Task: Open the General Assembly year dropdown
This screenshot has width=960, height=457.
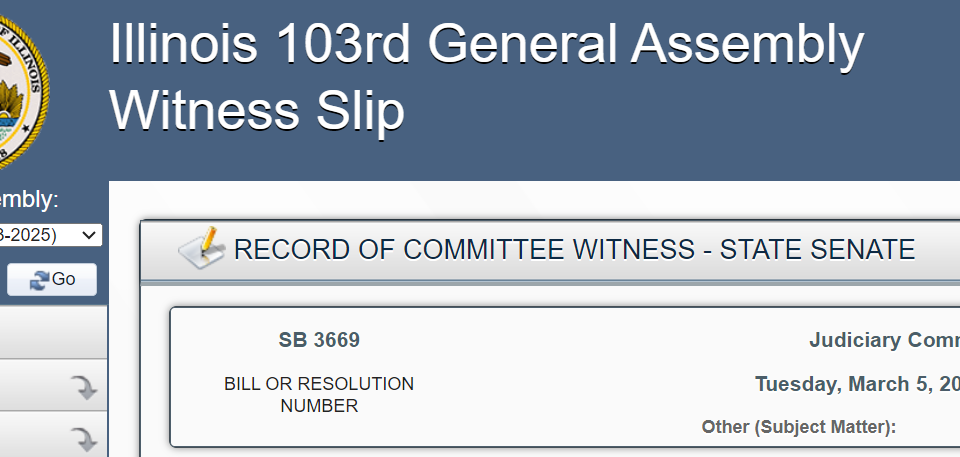Action: click(x=51, y=235)
